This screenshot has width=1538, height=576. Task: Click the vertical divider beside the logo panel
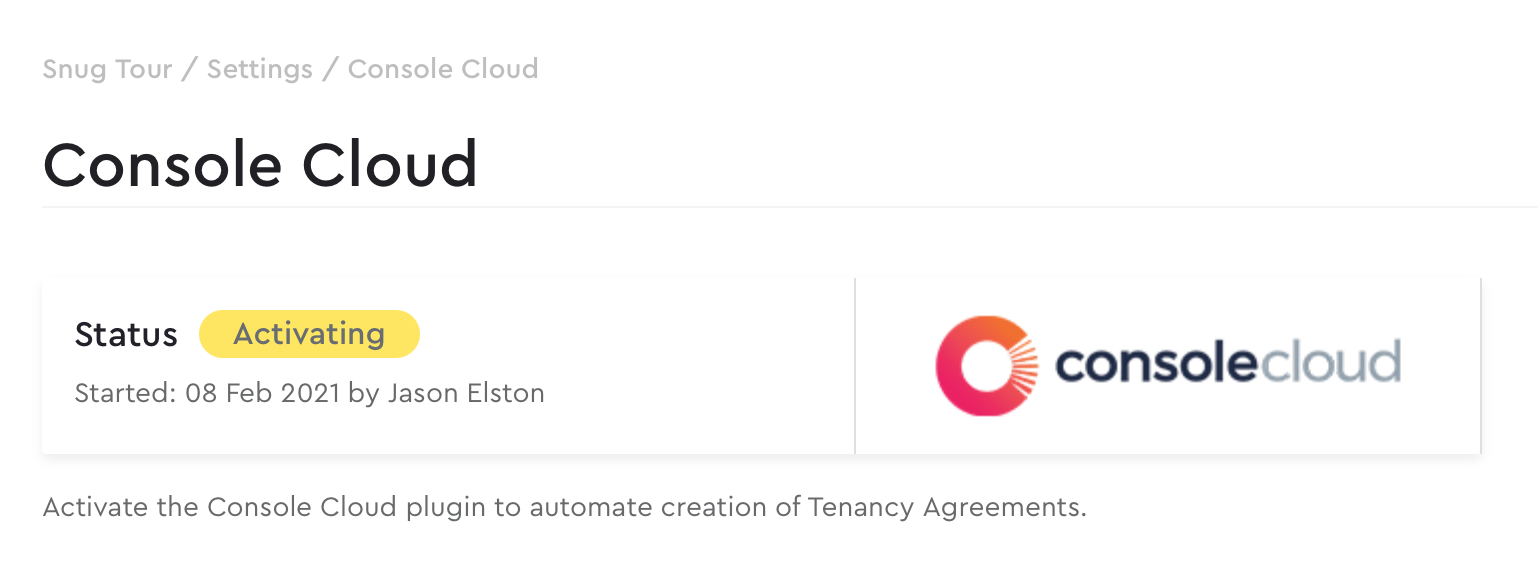855,366
